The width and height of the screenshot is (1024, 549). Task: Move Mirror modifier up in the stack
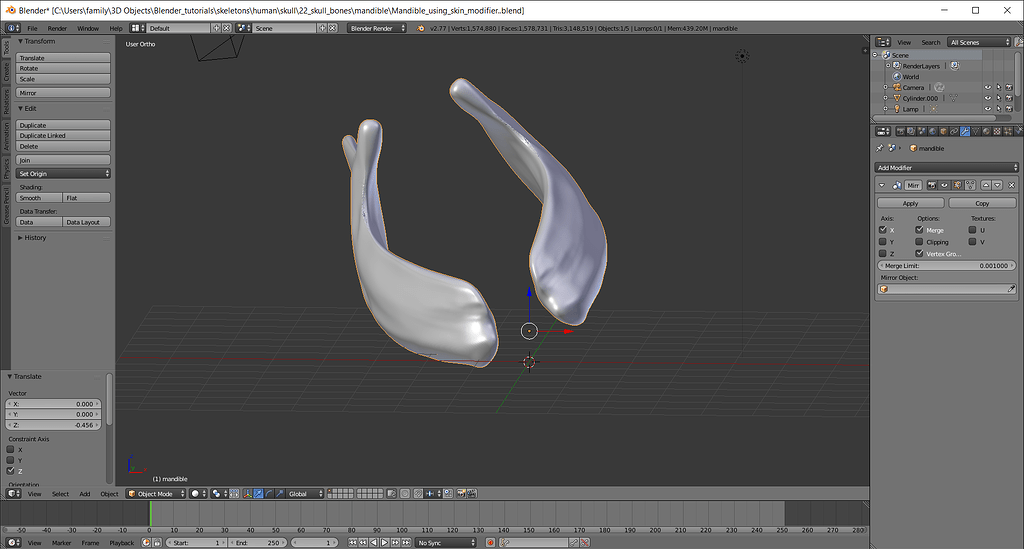(x=986, y=185)
